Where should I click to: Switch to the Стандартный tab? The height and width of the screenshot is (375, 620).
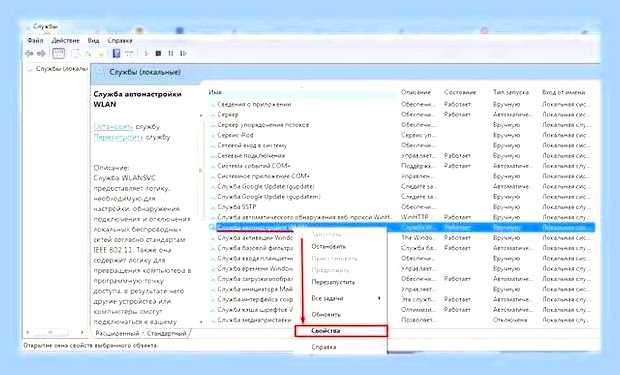166,333
